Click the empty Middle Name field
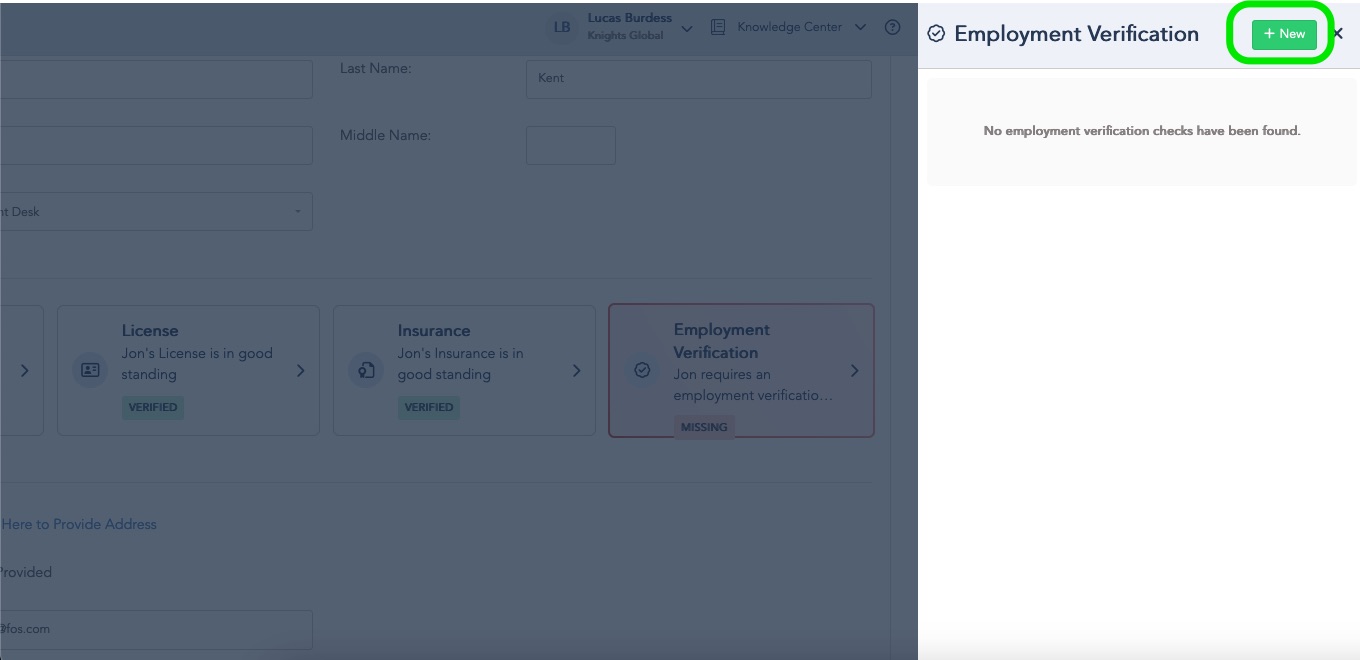 [x=571, y=145]
